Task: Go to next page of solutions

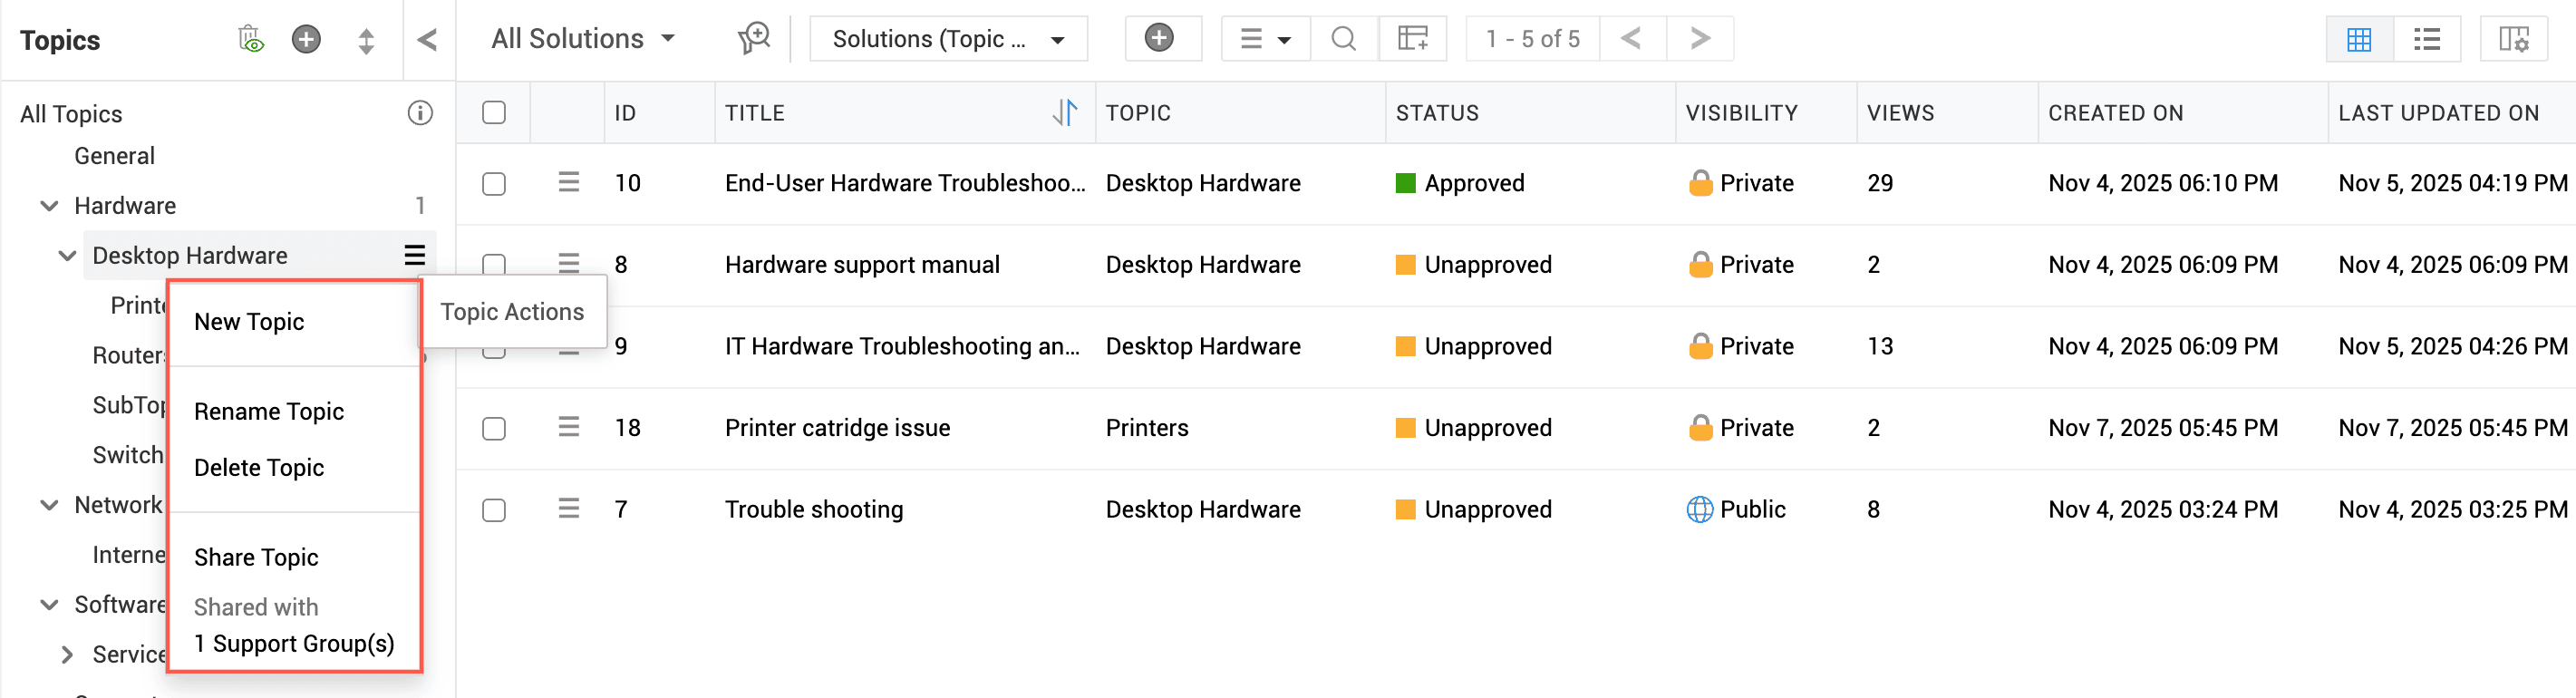Action: (x=1699, y=38)
